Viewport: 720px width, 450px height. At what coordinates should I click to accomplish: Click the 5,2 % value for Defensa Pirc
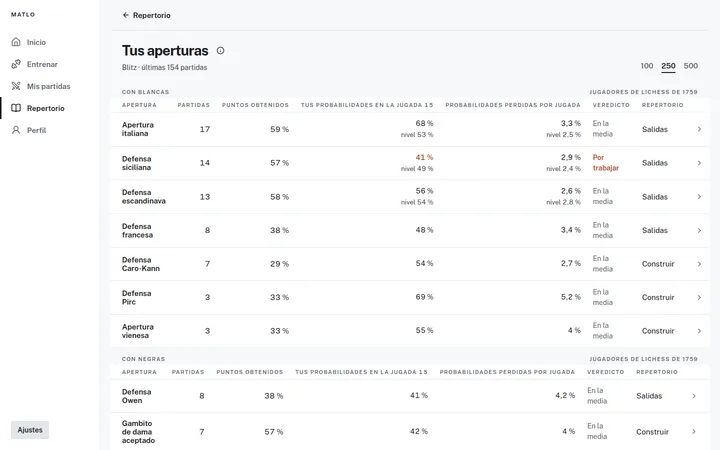tap(570, 297)
